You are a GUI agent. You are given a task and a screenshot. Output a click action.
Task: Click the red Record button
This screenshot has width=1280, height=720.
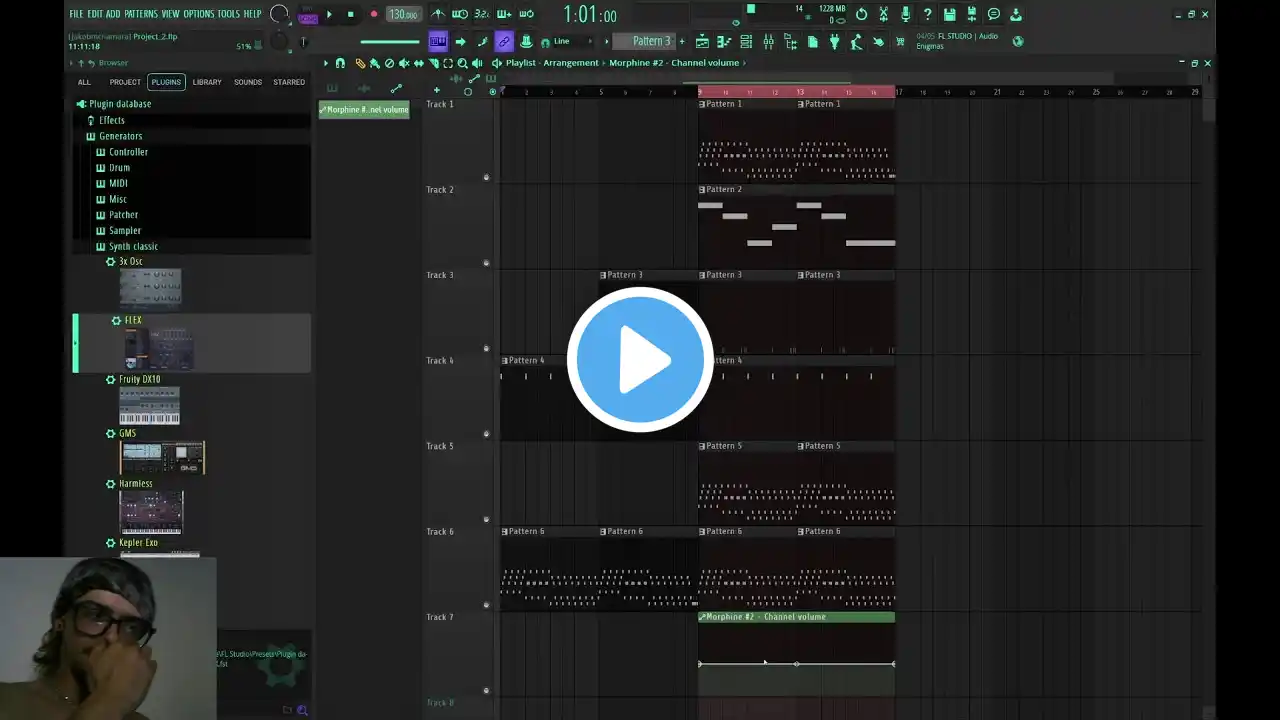[374, 14]
